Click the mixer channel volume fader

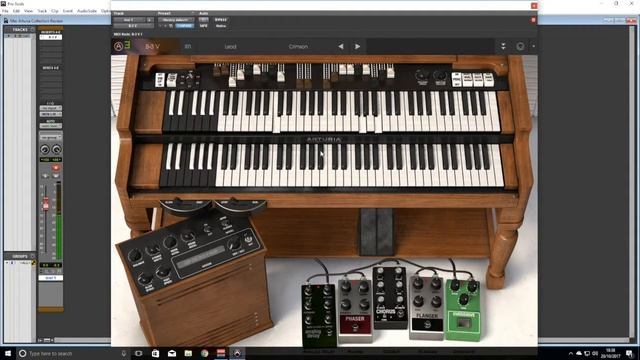(x=46, y=204)
